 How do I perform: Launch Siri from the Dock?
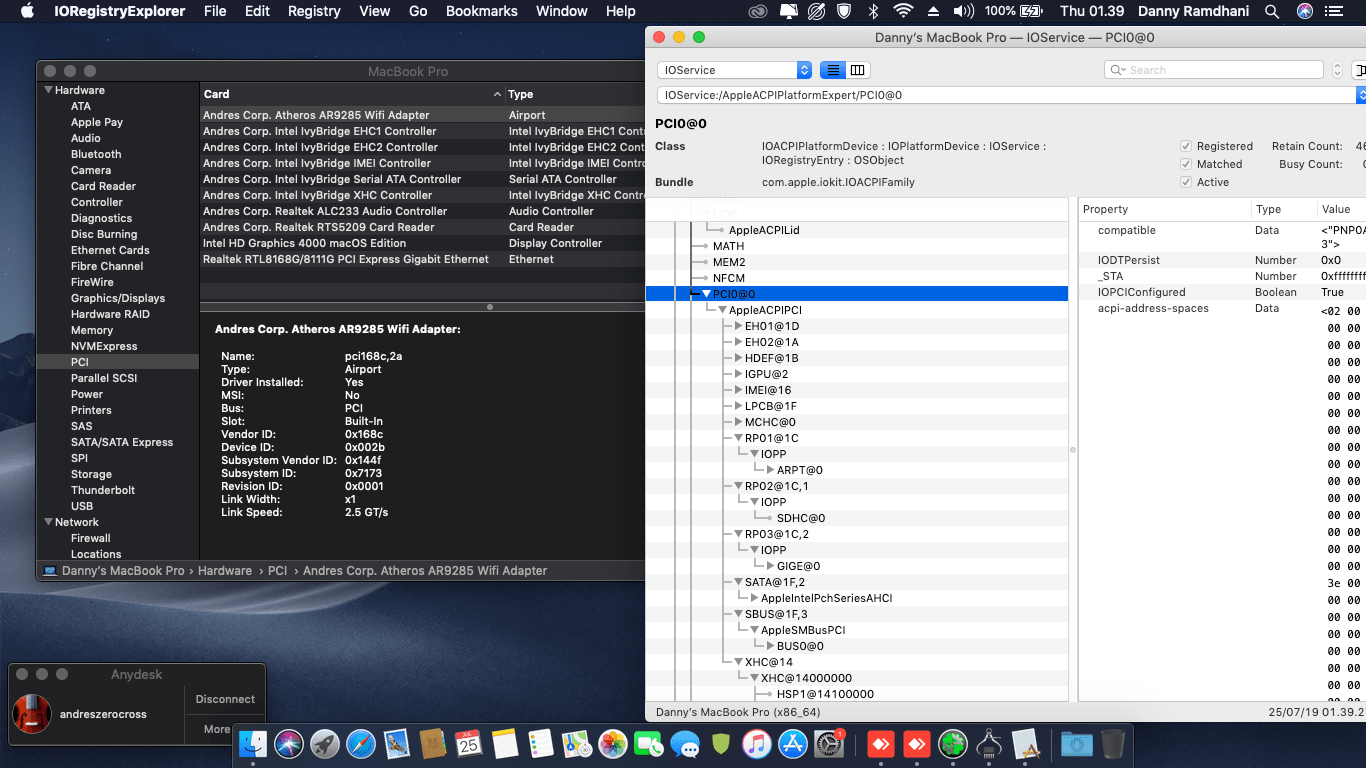pos(289,743)
